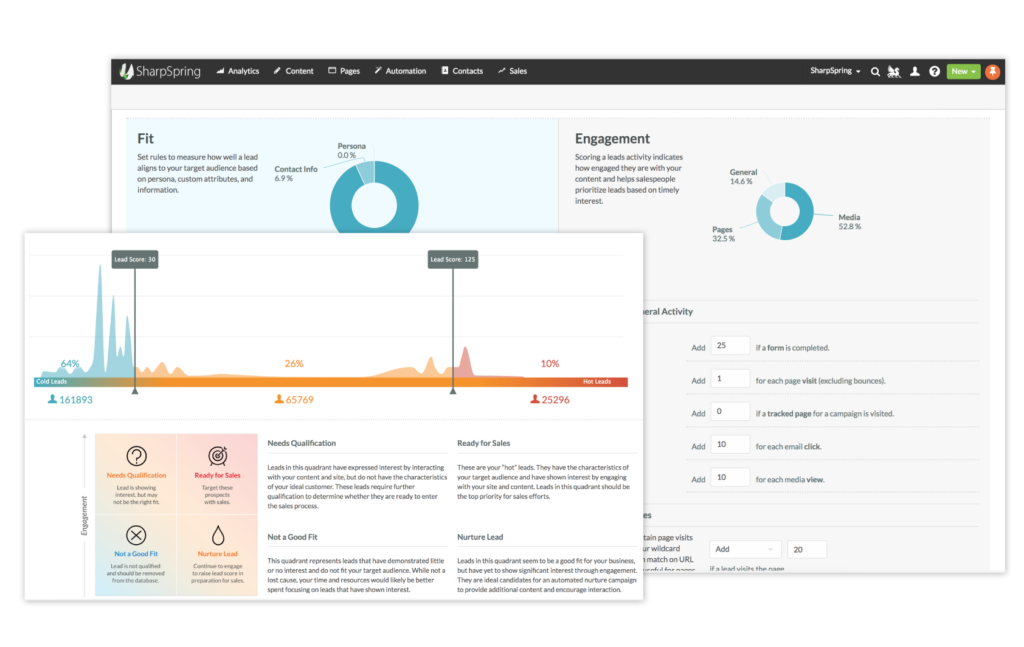Screen dimensions: 1024x647
Task: Expand the Add condition dropdown near value 20
Action: (745, 549)
